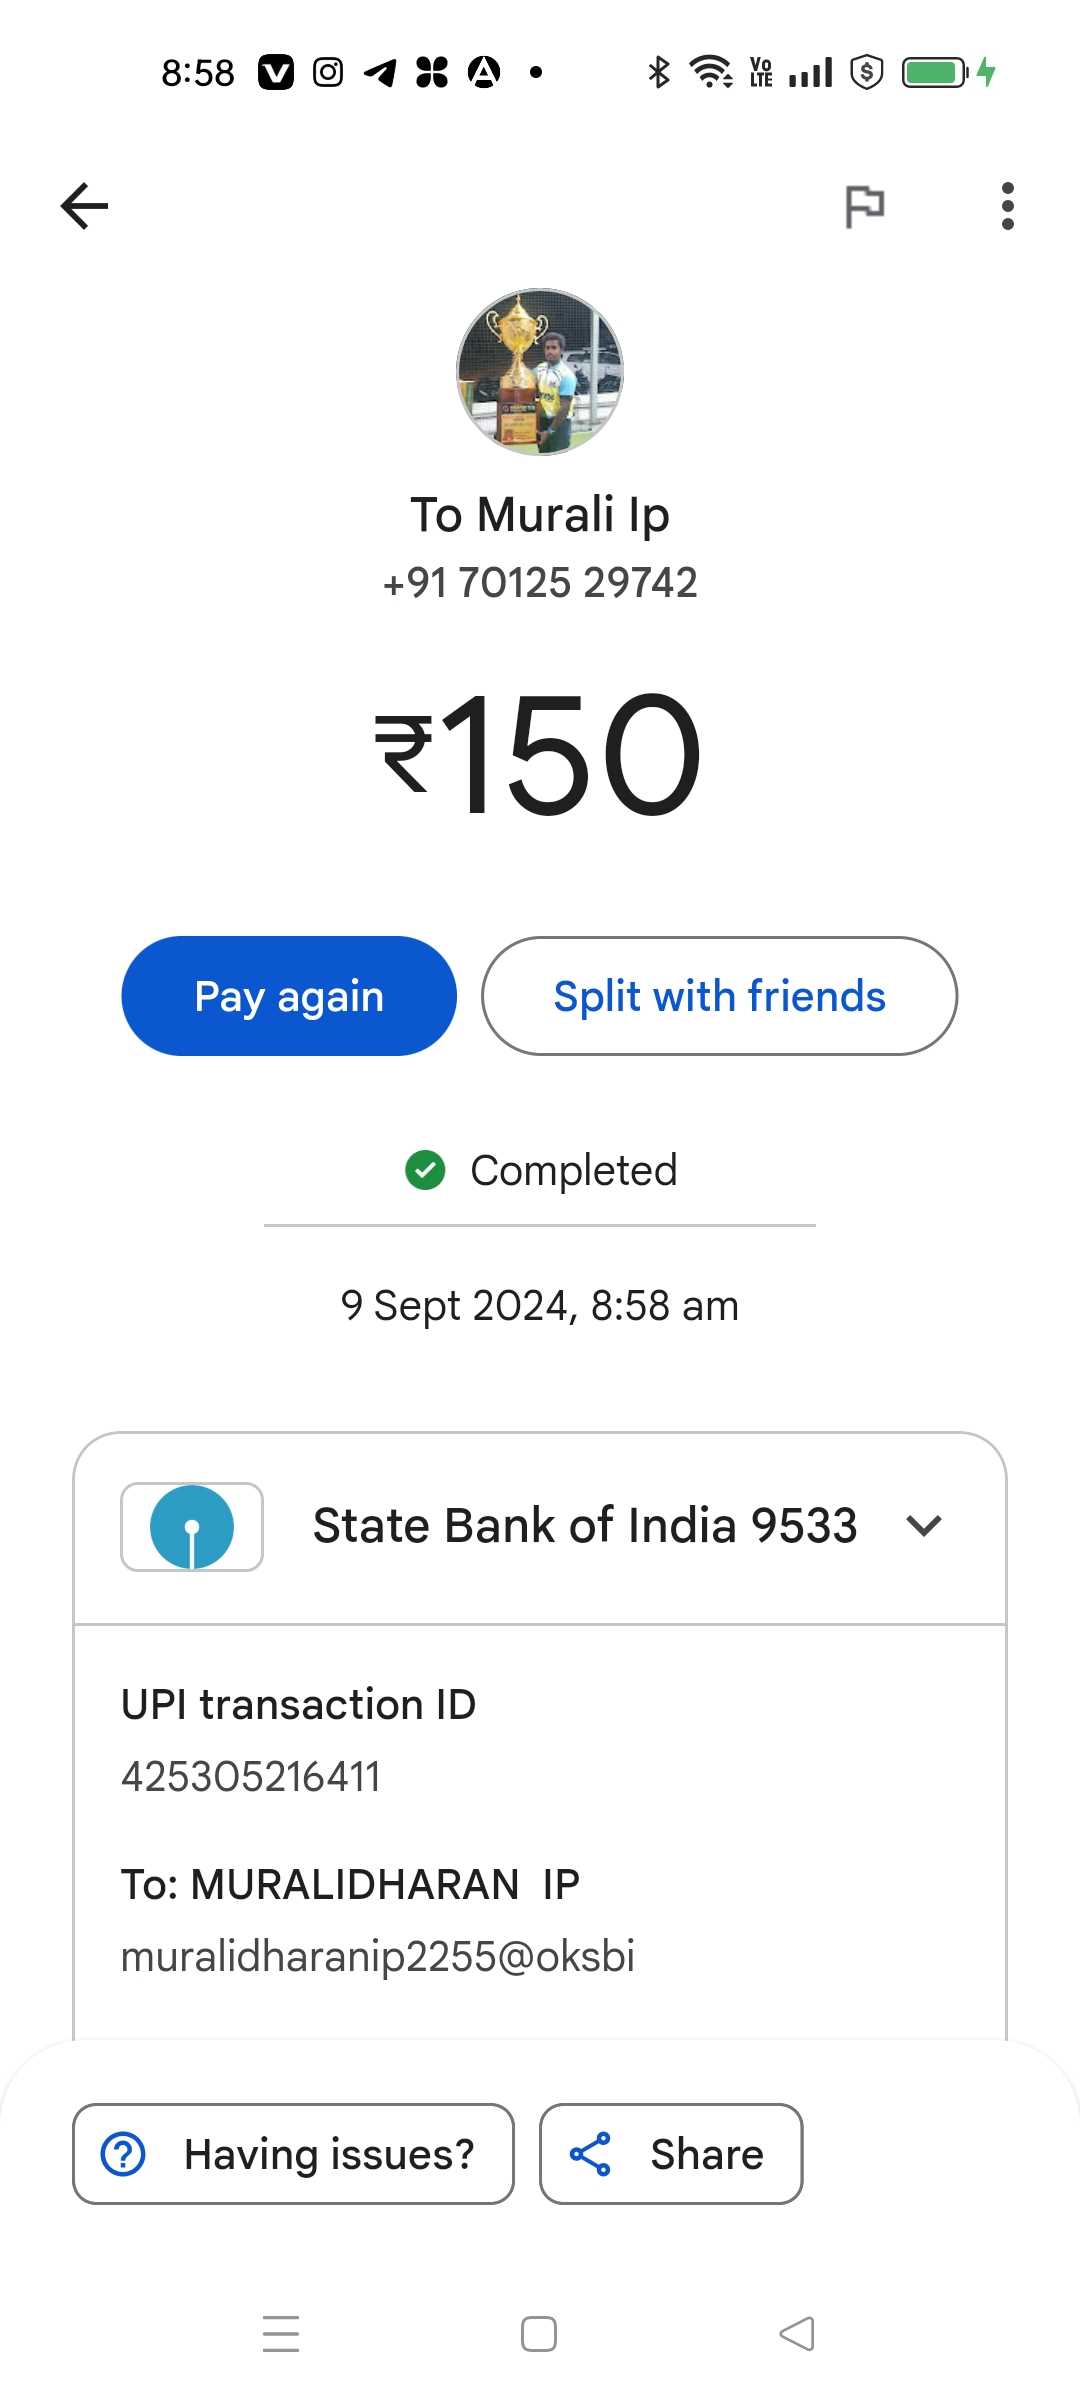Tap the ₹150 amount text
The width and height of the screenshot is (1080, 2400).
[x=540, y=755]
